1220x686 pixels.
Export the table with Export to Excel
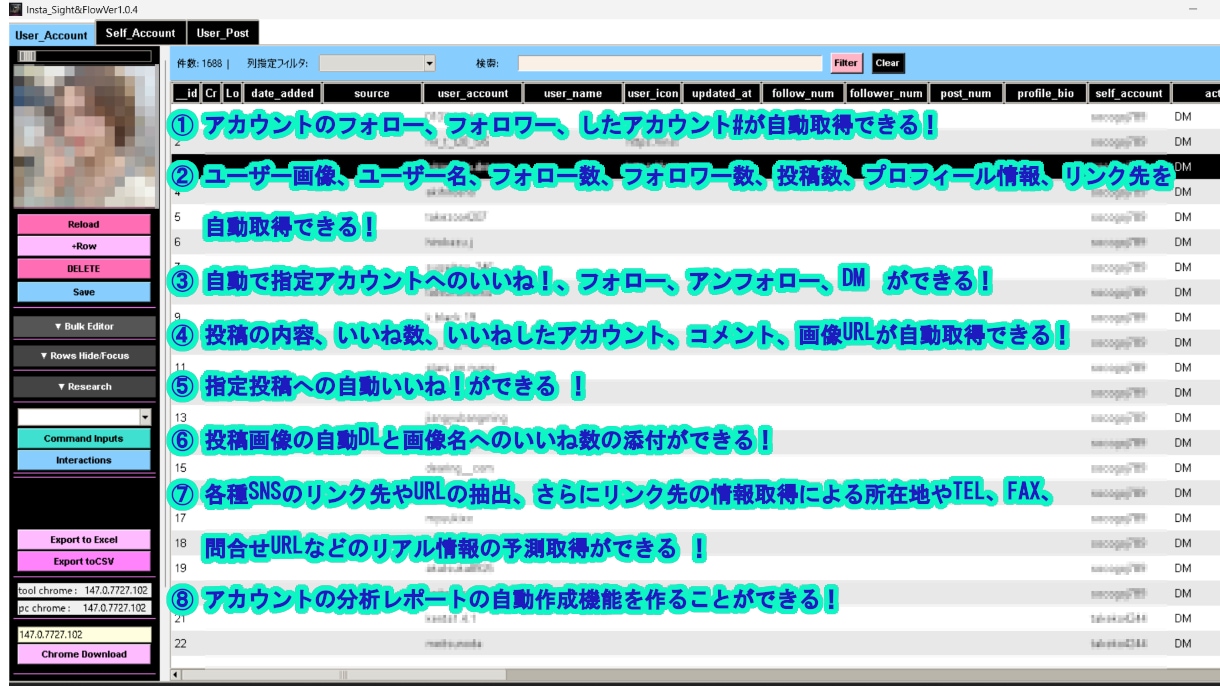coord(84,540)
